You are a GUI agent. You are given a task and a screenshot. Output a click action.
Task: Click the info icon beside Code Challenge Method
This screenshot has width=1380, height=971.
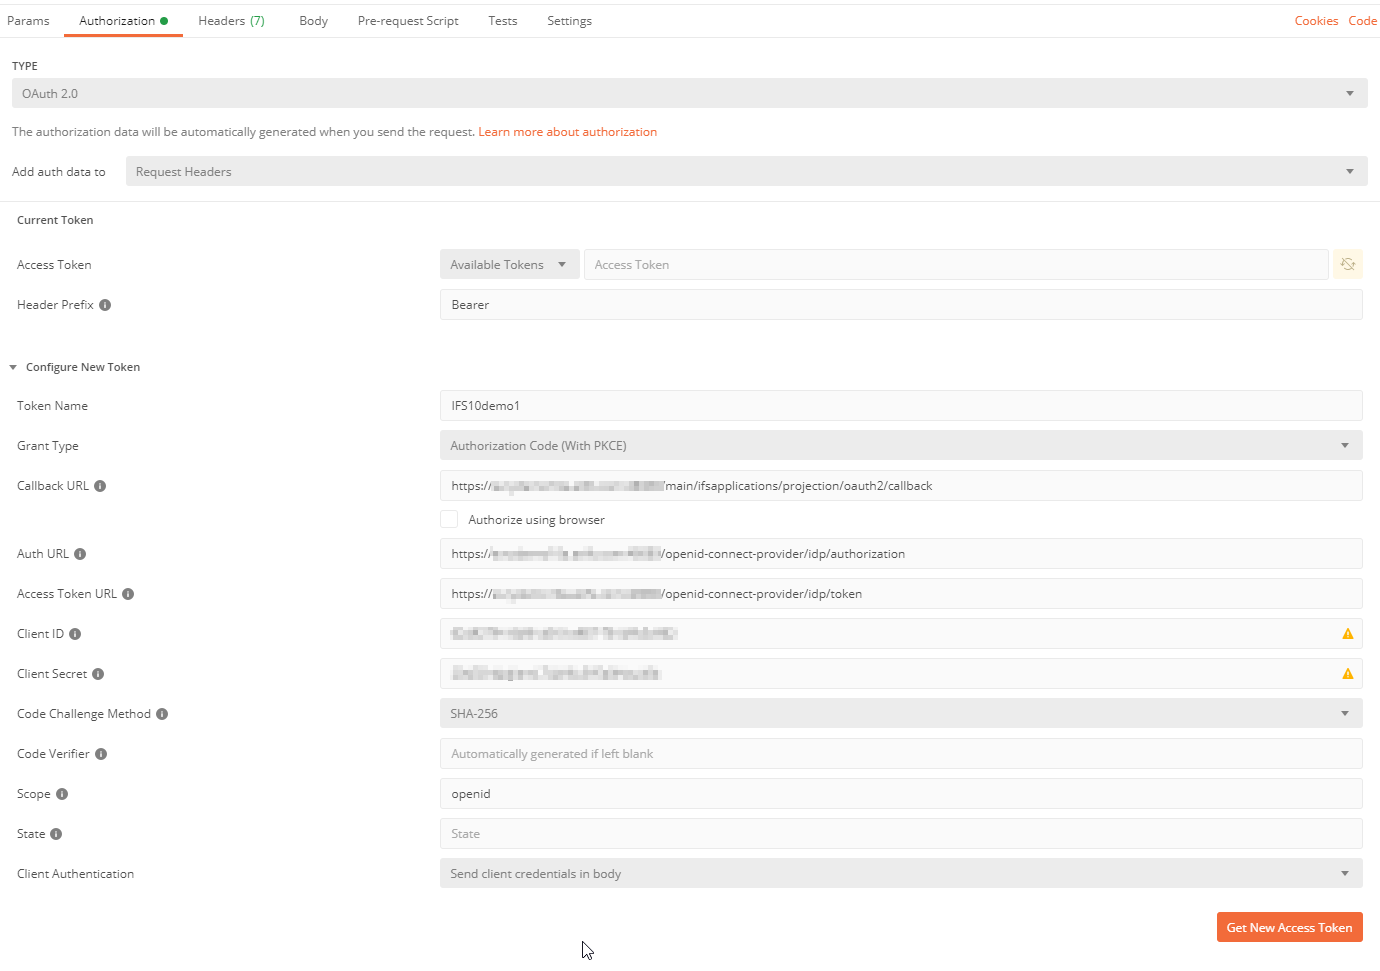(x=162, y=714)
